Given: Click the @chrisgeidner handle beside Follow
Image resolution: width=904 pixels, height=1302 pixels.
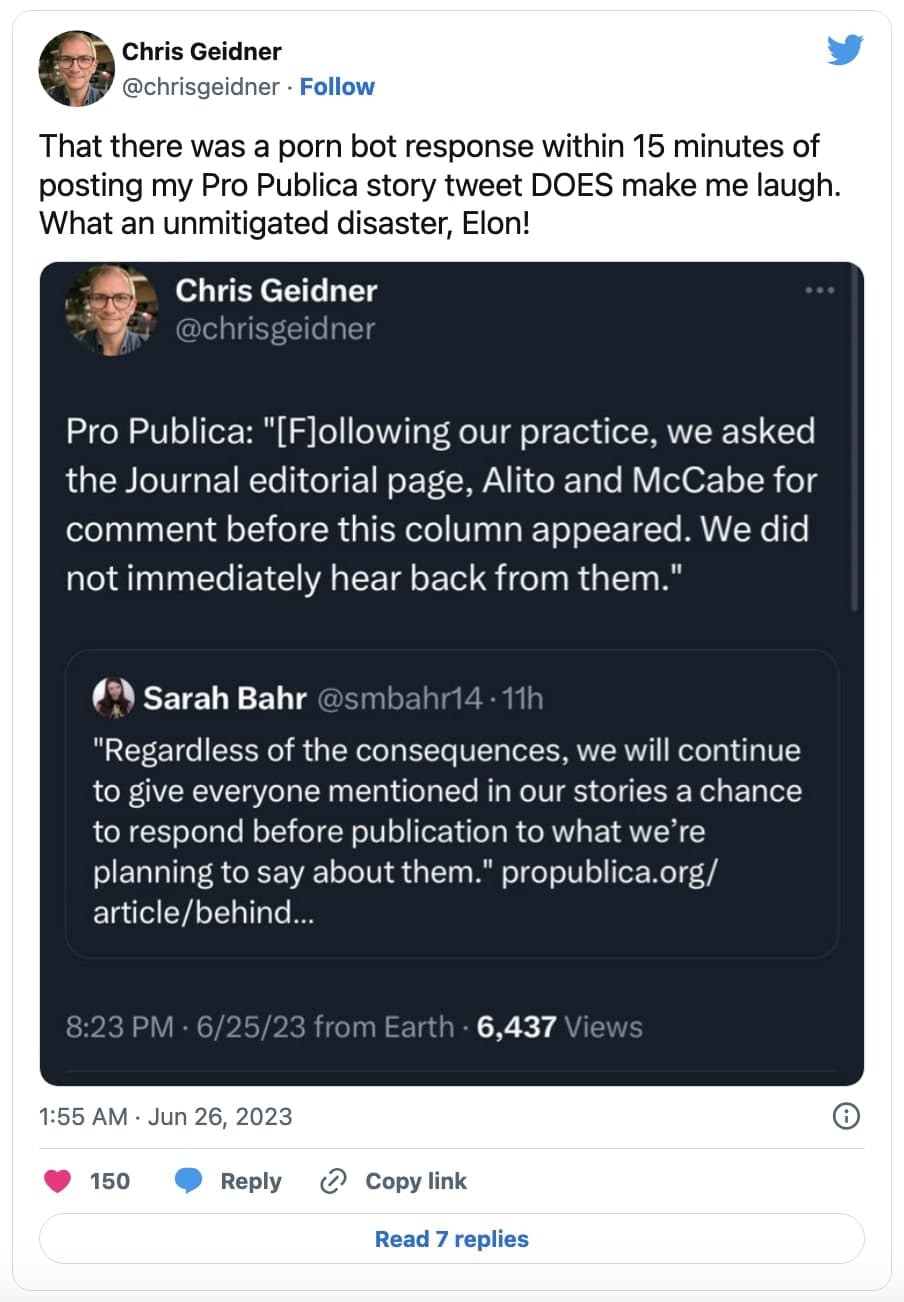Looking at the screenshot, I should [x=200, y=87].
